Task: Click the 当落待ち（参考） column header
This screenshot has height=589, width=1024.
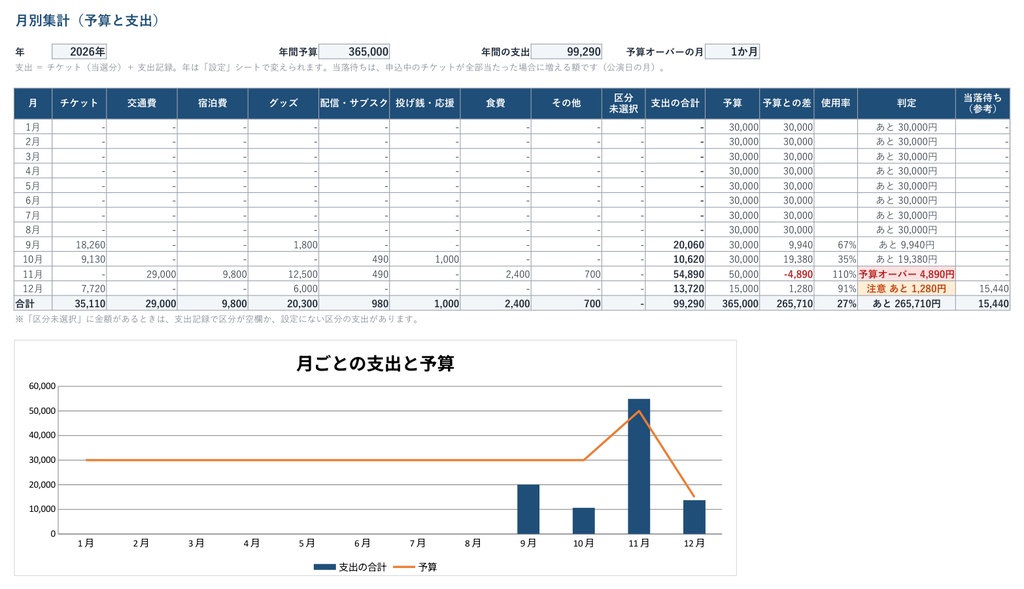Action: tap(982, 103)
